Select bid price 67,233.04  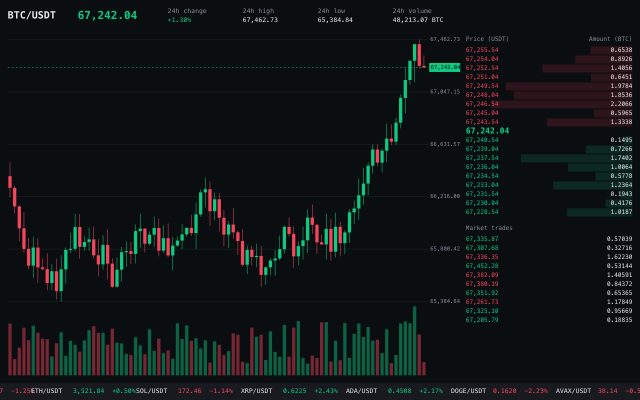pyautogui.click(x=482, y=184)
